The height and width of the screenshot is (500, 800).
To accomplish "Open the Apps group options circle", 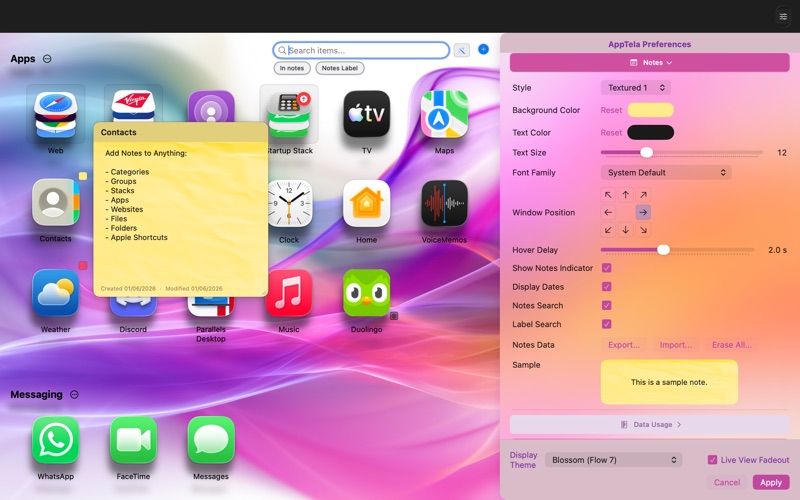I will tap(47, 59).
